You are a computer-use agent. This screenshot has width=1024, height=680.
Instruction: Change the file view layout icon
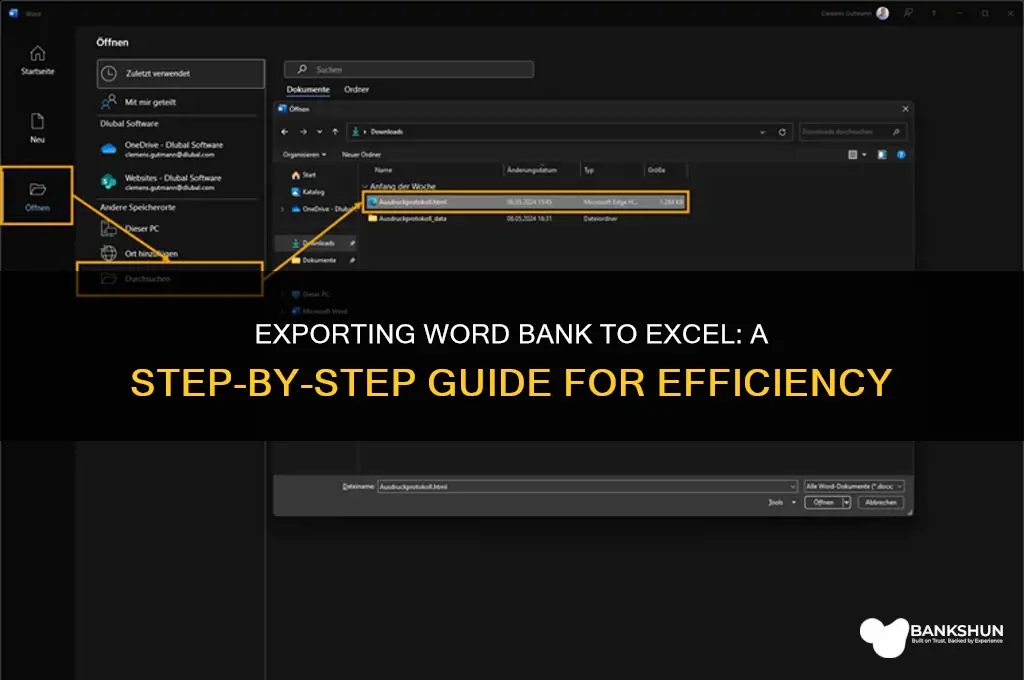pos(852,155)
